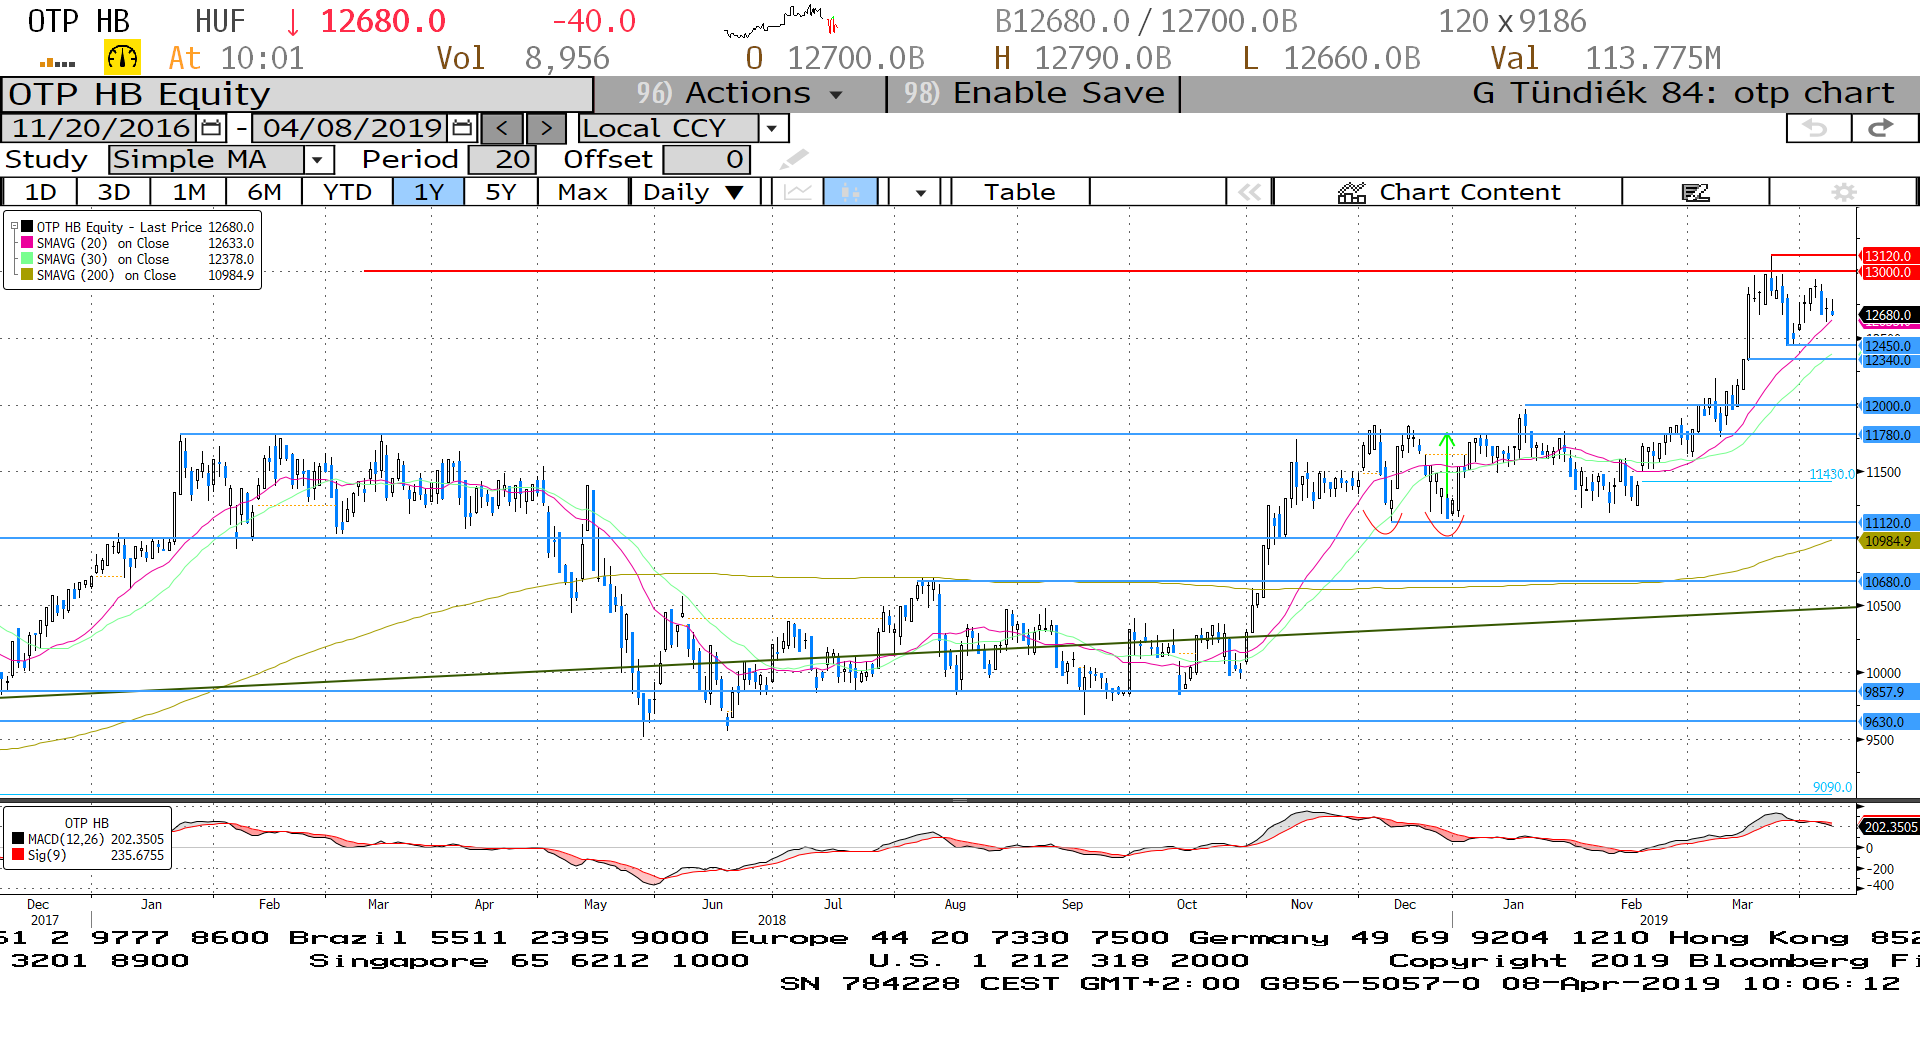This screenshot has height=1039, width=1920.
Task: Select the 1Y range tab
Action: point(428,192)
